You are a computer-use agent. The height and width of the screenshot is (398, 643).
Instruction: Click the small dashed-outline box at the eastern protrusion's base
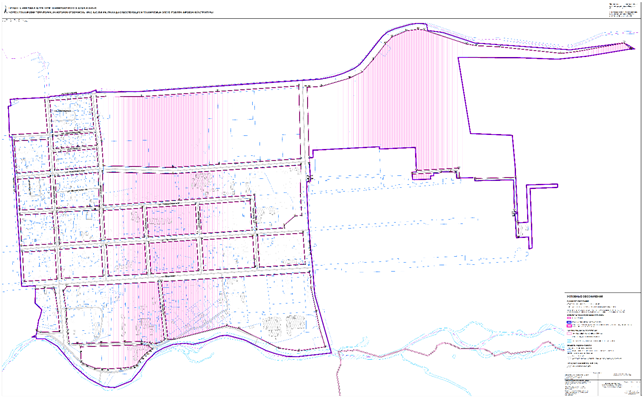pos(523,230)
